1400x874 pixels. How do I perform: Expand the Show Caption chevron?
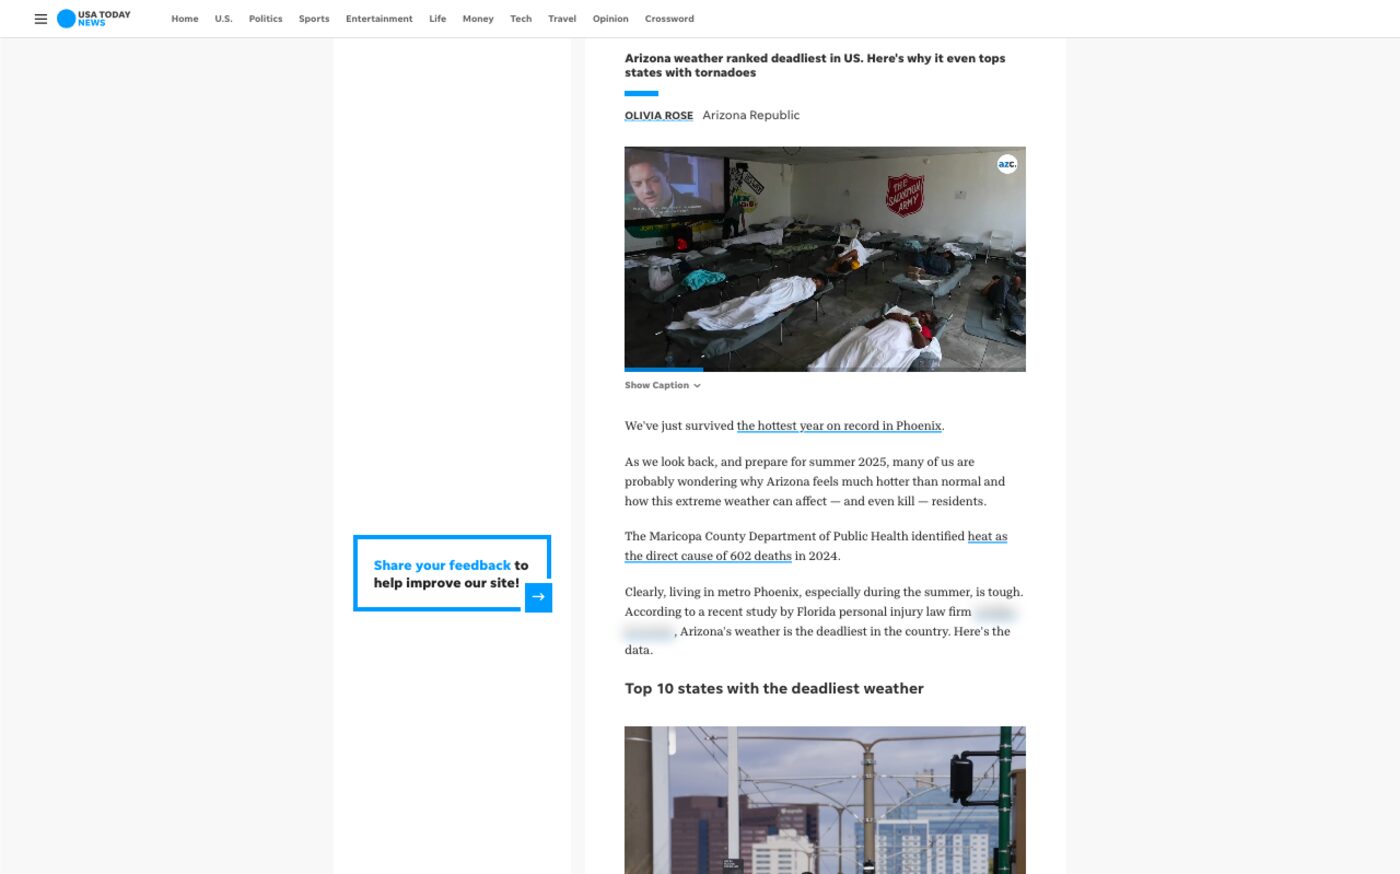[x=697, y=386]
